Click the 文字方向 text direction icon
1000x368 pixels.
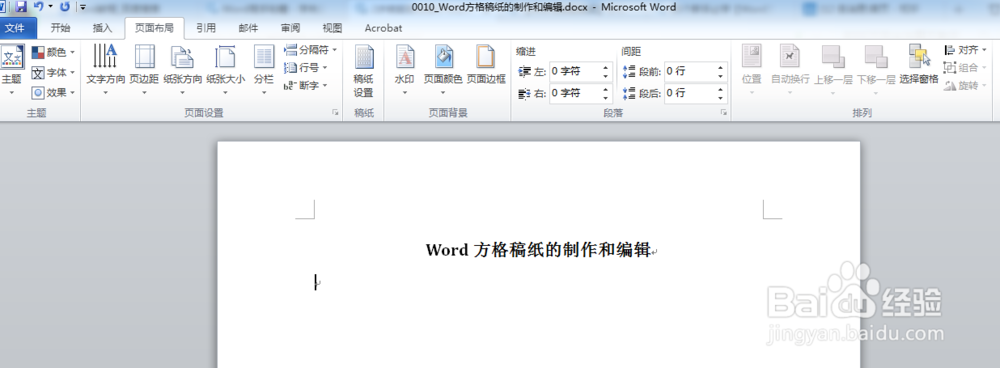[105, 57]
